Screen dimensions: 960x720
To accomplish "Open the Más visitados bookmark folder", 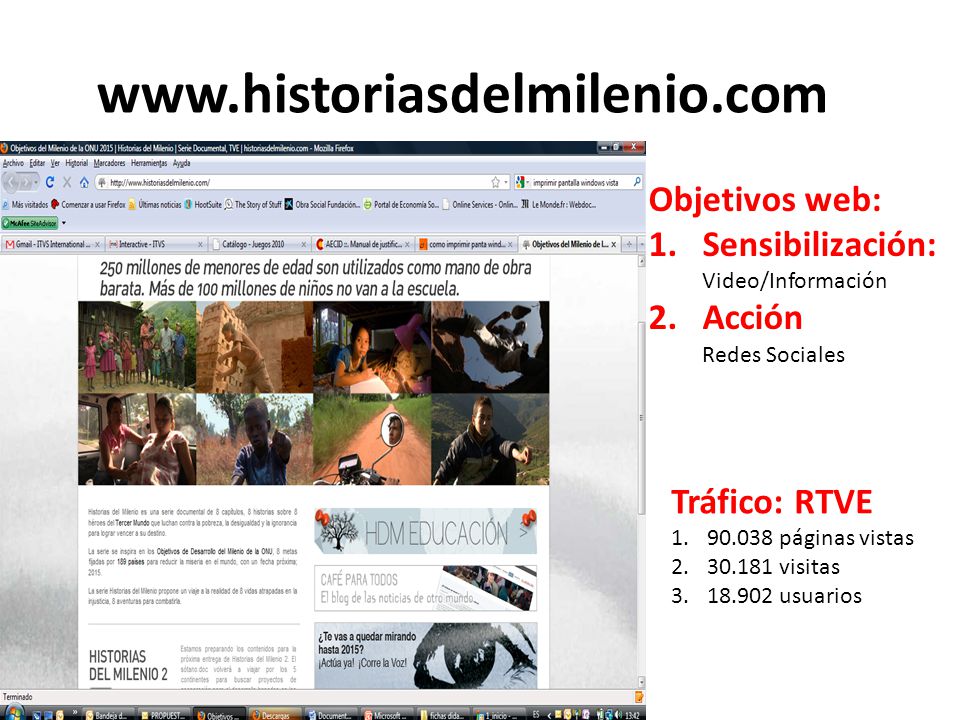I will click(25, 204).
